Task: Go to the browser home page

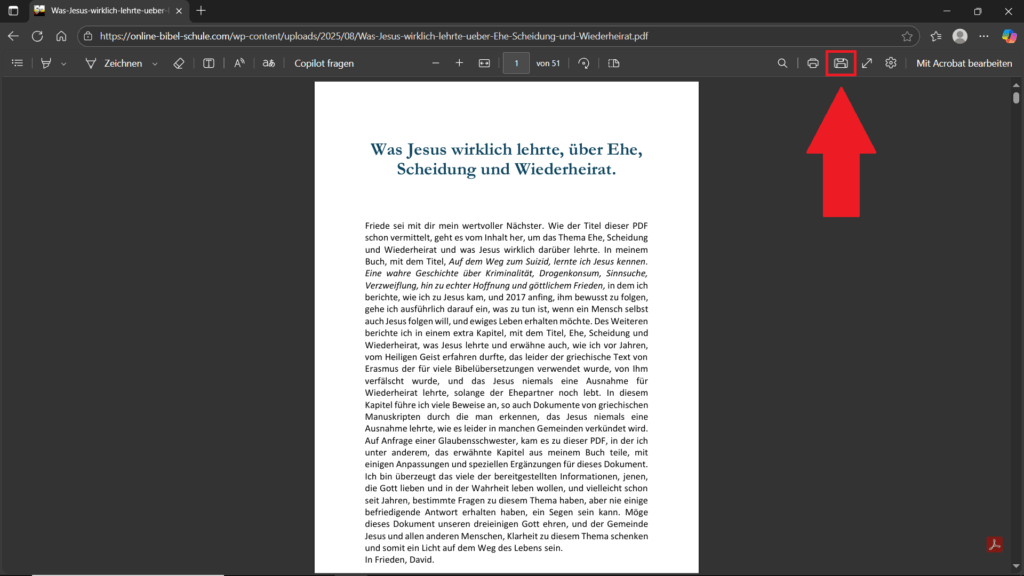Action: (x=61, y=37)
